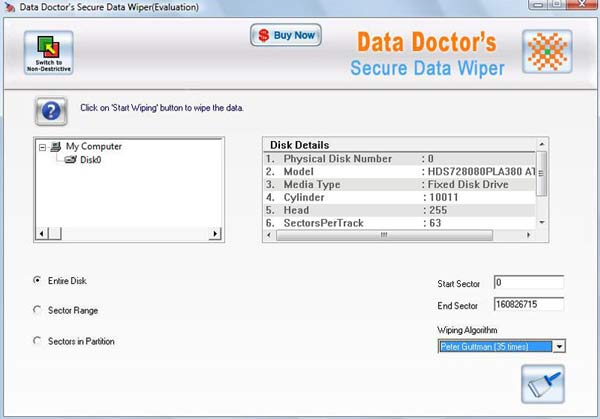600x419 pixels.
Task: Click the Cylinder row
Action: (x=399, y=197)
